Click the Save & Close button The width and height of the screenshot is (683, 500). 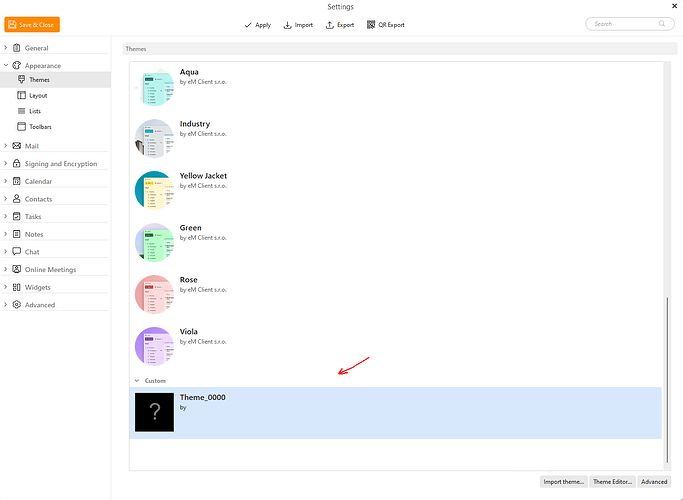click(32, 24)
